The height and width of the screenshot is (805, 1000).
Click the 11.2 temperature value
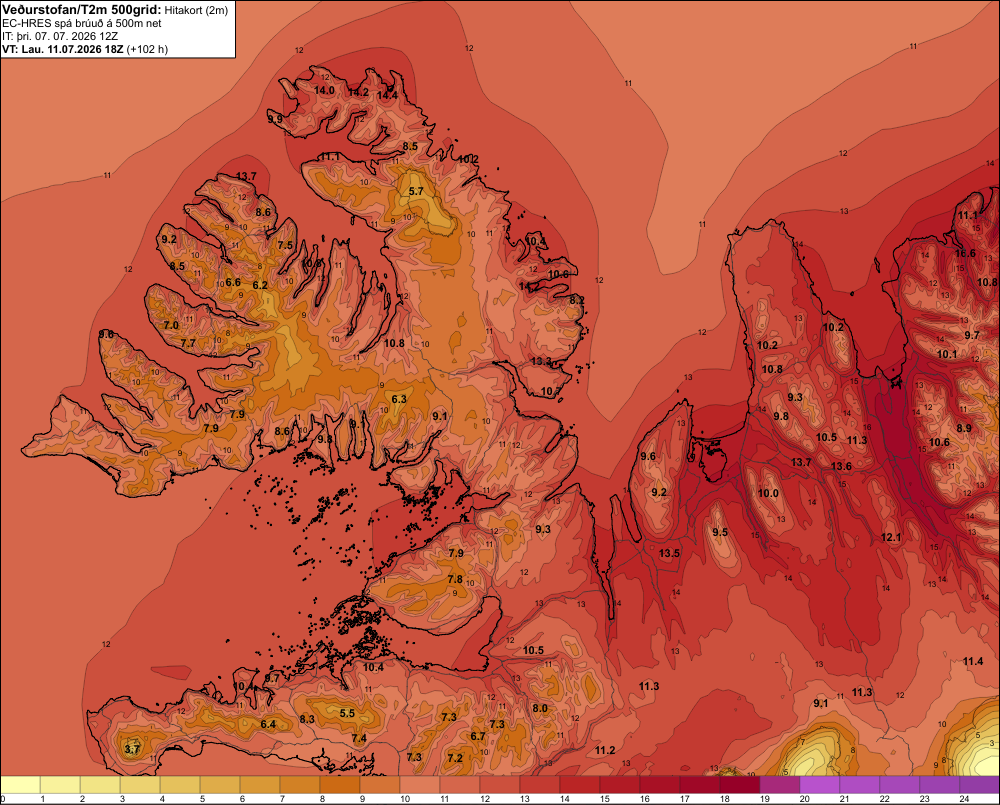coord(605,750)
